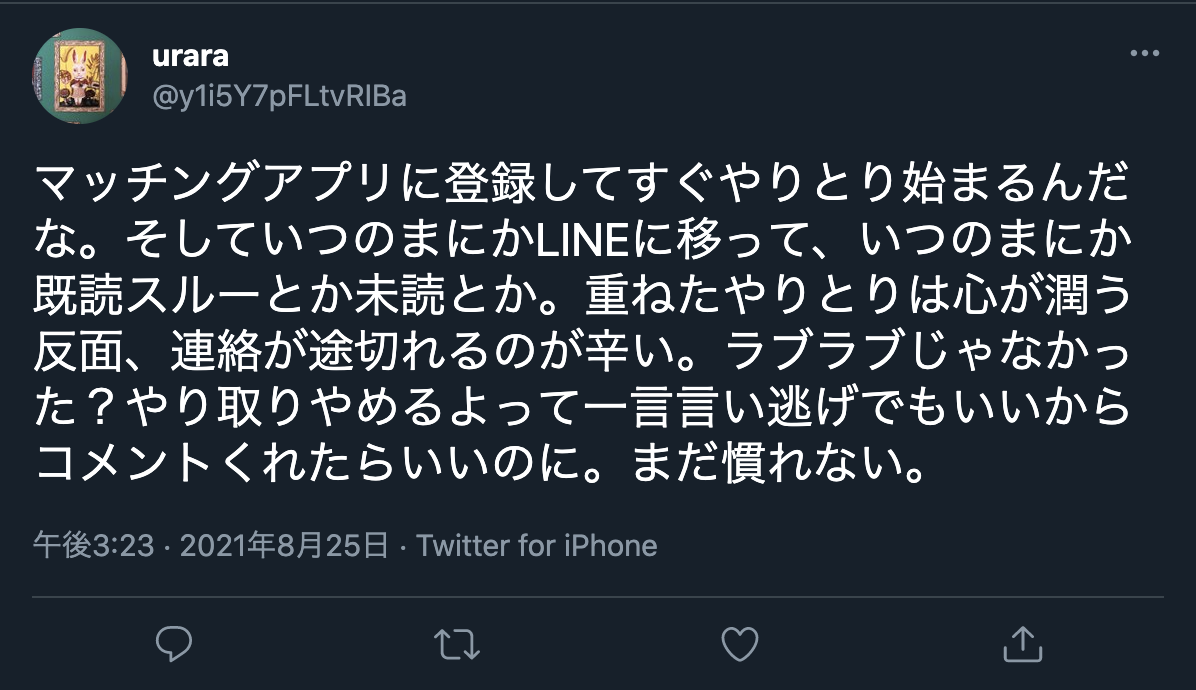Retweet this tweet using the arrows icon
This screenshot has width=1196, height=690.
(458, 644)
